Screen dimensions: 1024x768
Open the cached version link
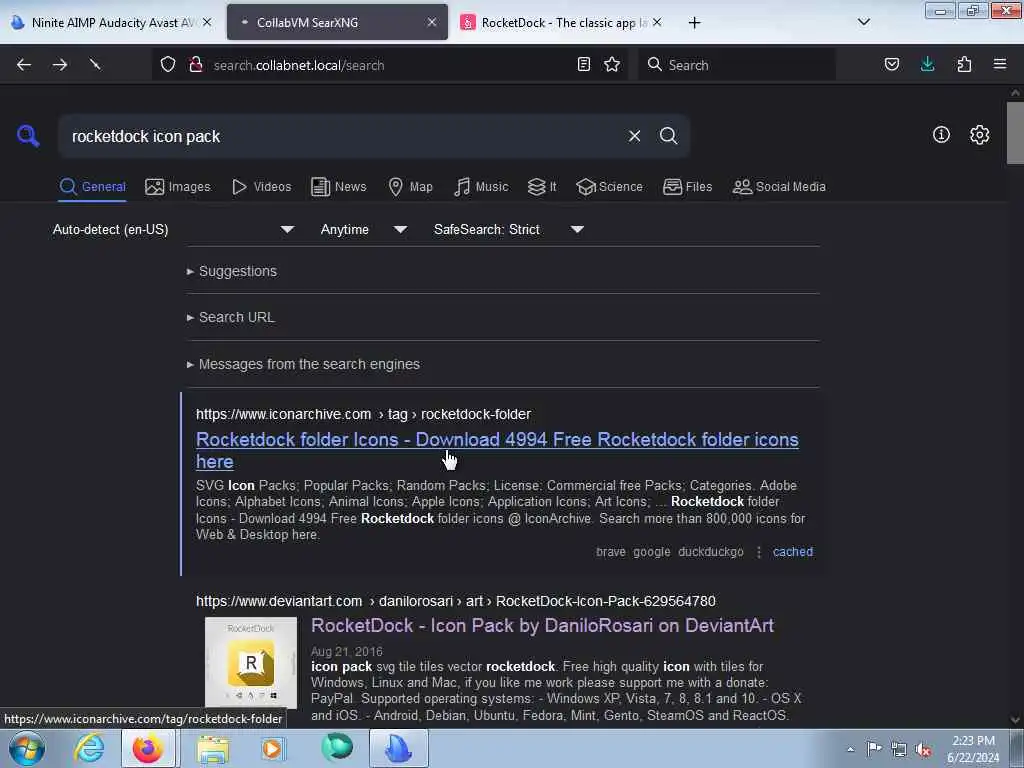(793, 552)
